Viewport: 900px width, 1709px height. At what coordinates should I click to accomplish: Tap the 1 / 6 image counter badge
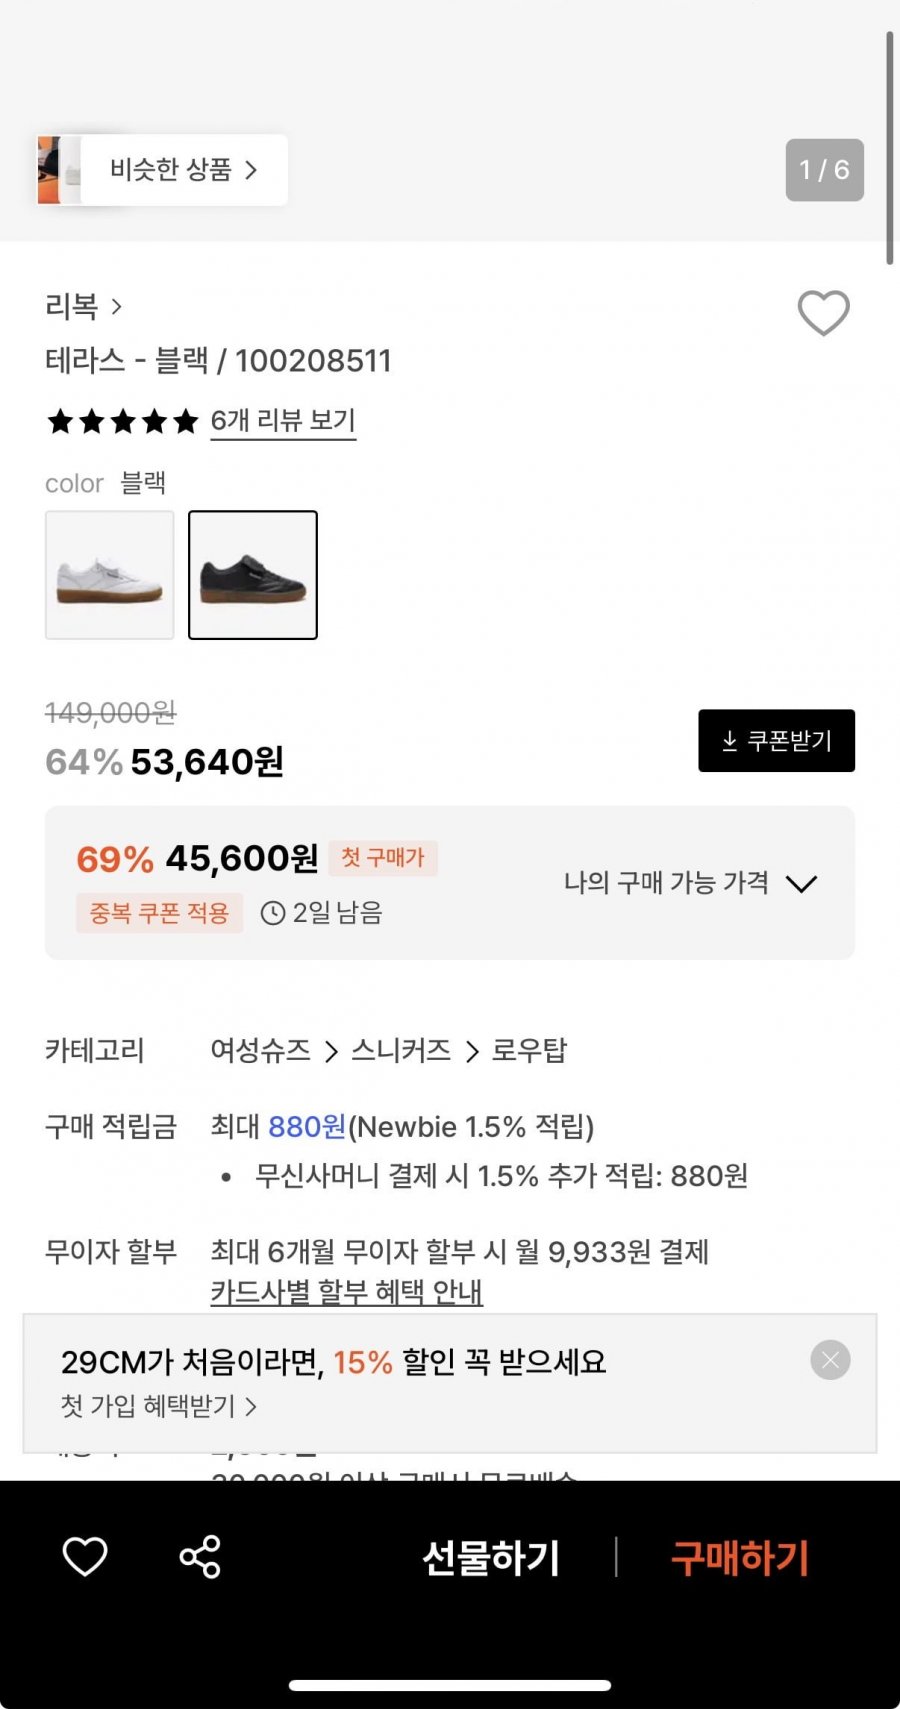tap(824, 170)
